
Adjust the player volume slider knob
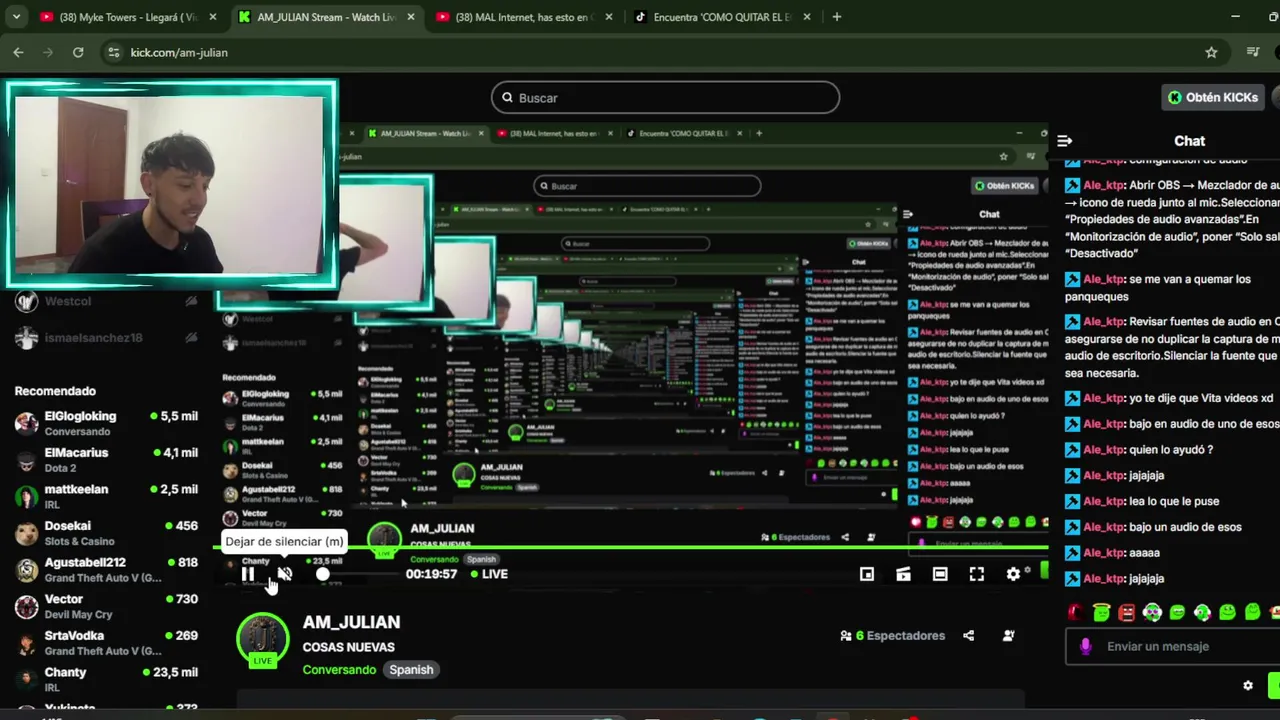pyautogui.click(x=322, y=574)
